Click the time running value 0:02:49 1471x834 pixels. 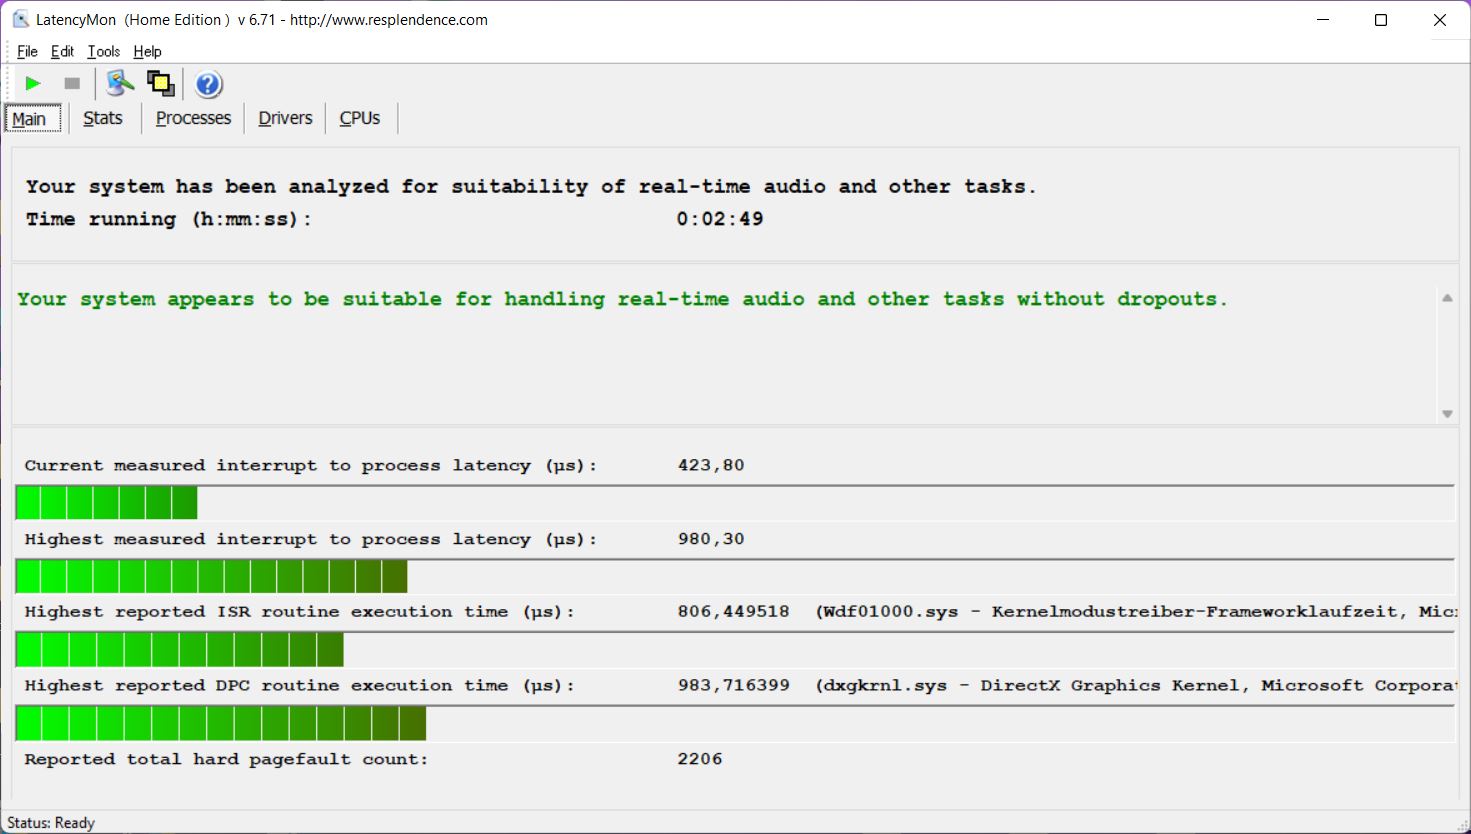coord(720,219)
